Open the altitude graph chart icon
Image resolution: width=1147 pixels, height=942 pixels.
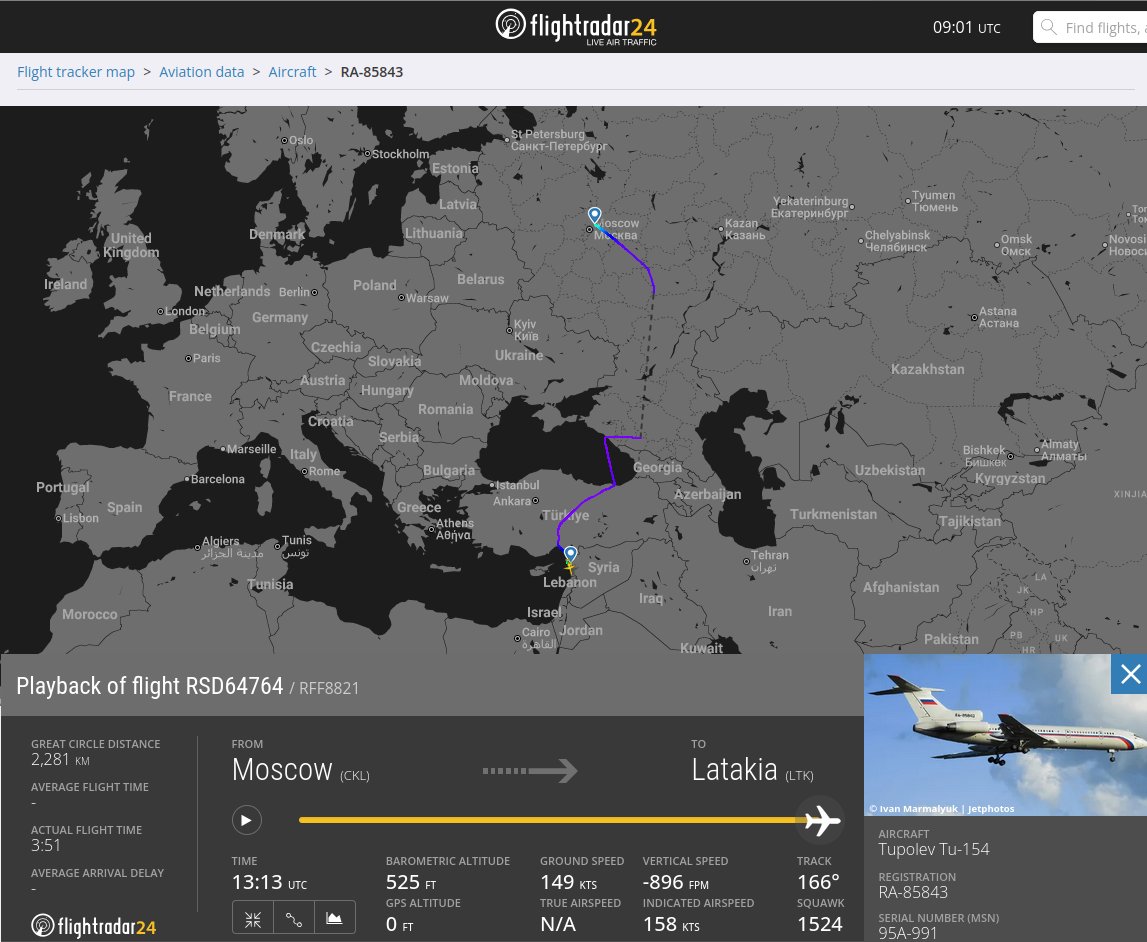click(334, 919)
